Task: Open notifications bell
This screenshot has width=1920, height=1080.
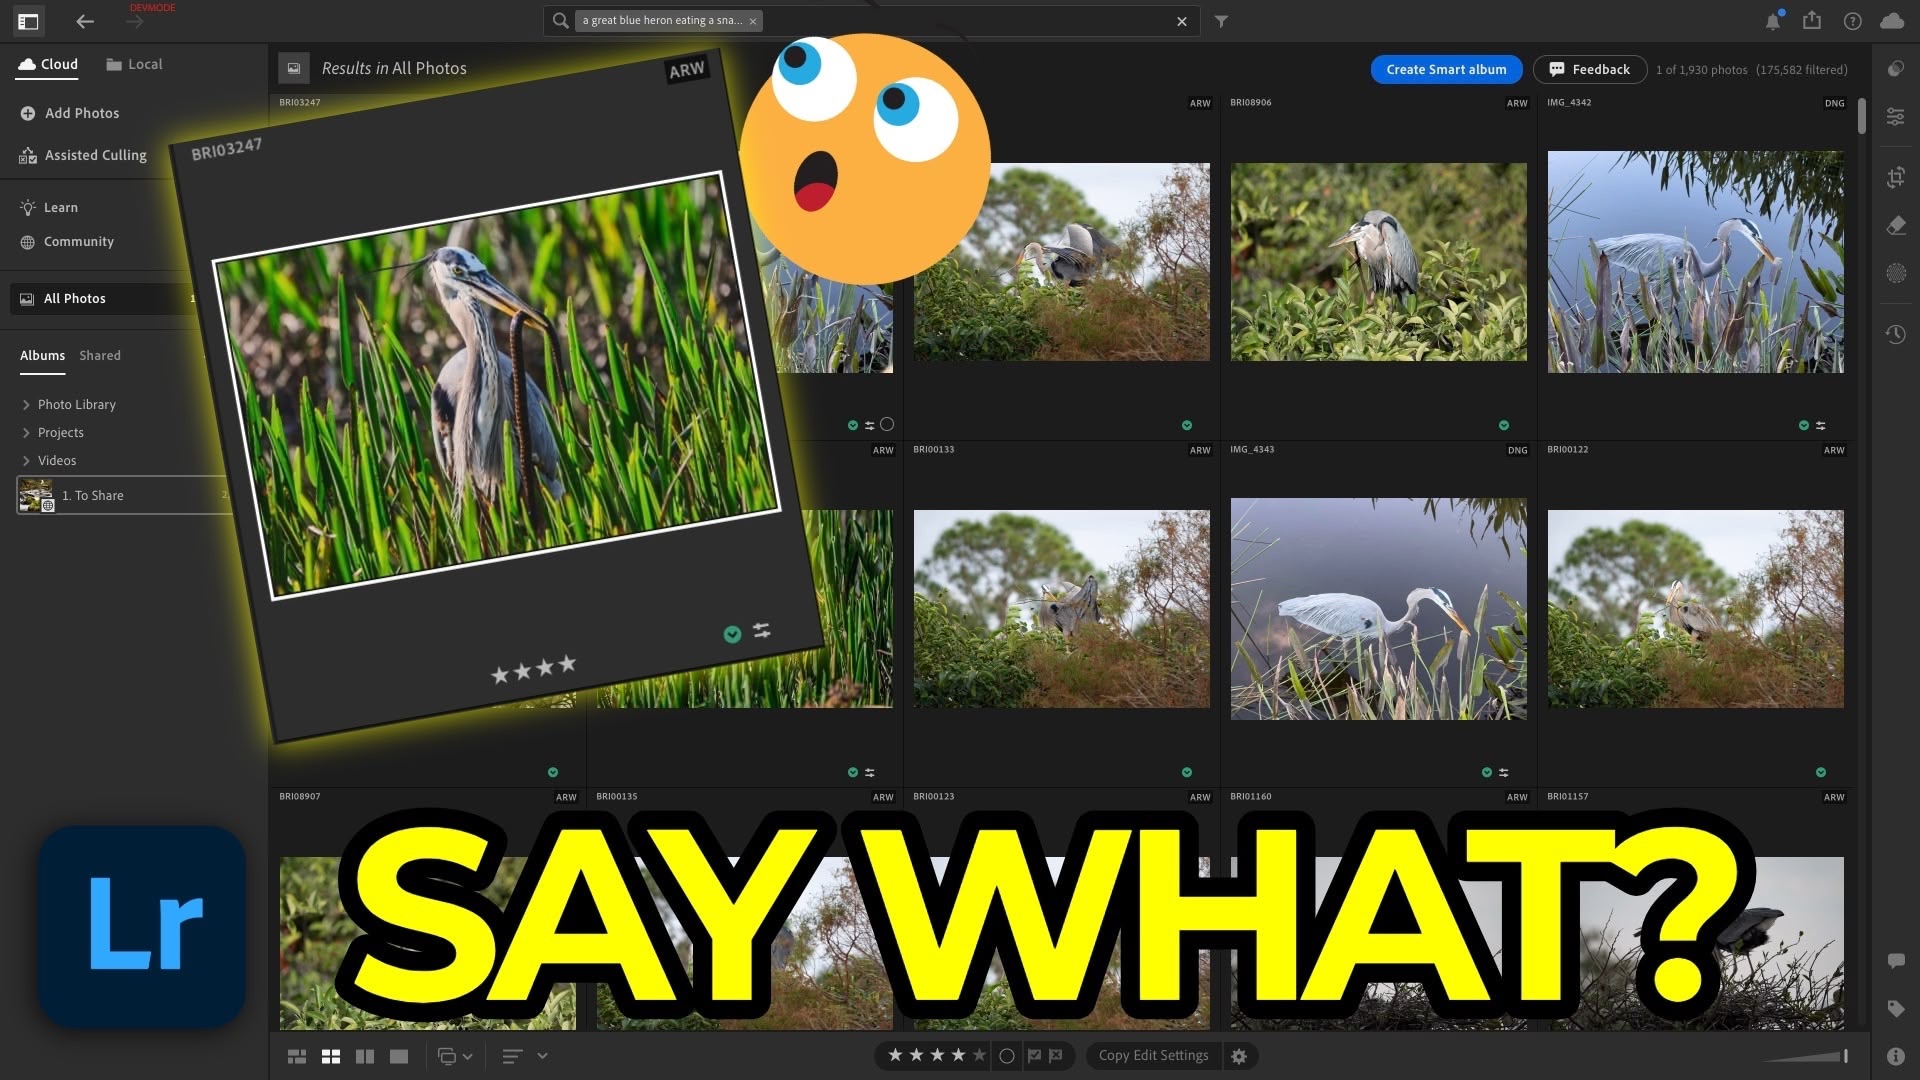Action: click(x=1772, y=21)
